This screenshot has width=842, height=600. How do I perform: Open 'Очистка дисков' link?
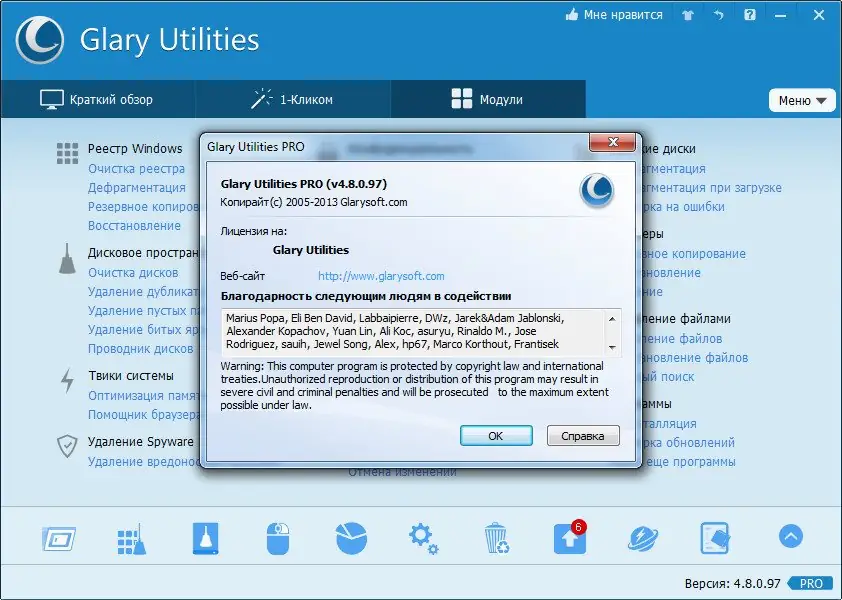(133, 273)
